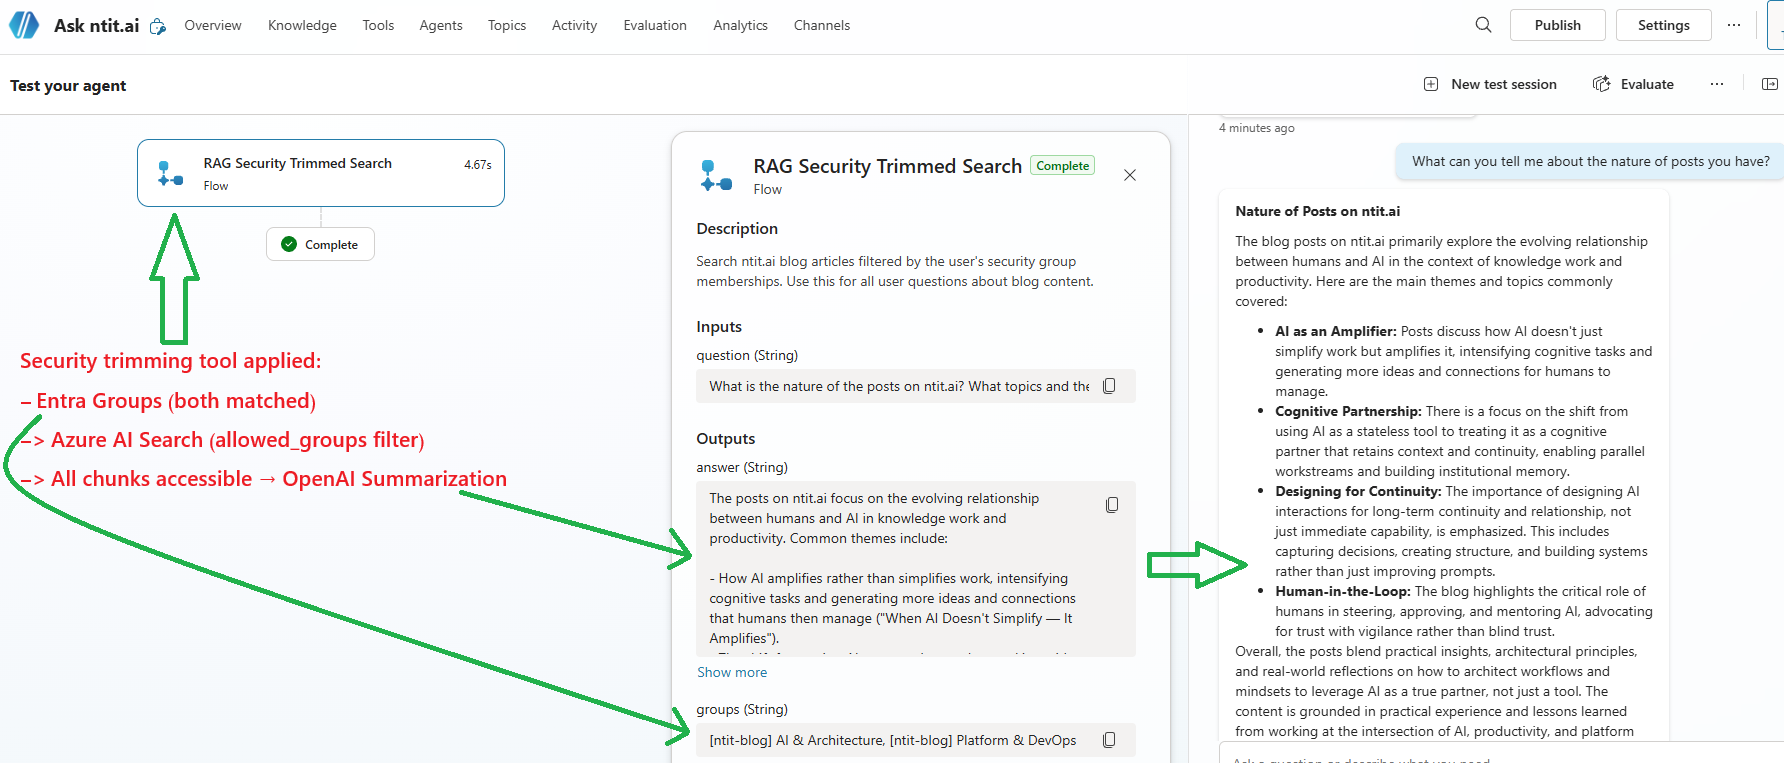Select the RAG Security Trimmed Search activity node
This screenshot has width=1784, height=763.
point(321,173)
